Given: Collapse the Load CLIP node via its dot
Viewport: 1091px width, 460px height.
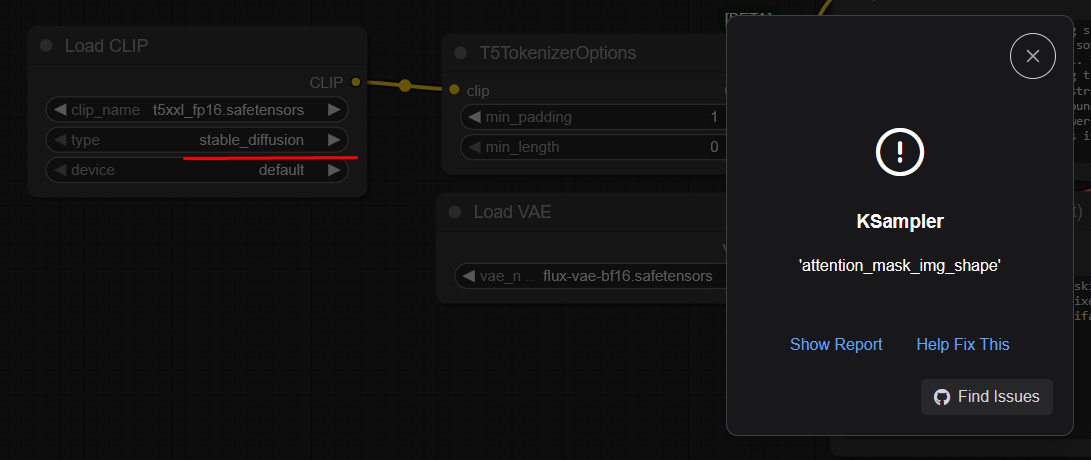Looking at the screenshot, I should coord(47,46).
